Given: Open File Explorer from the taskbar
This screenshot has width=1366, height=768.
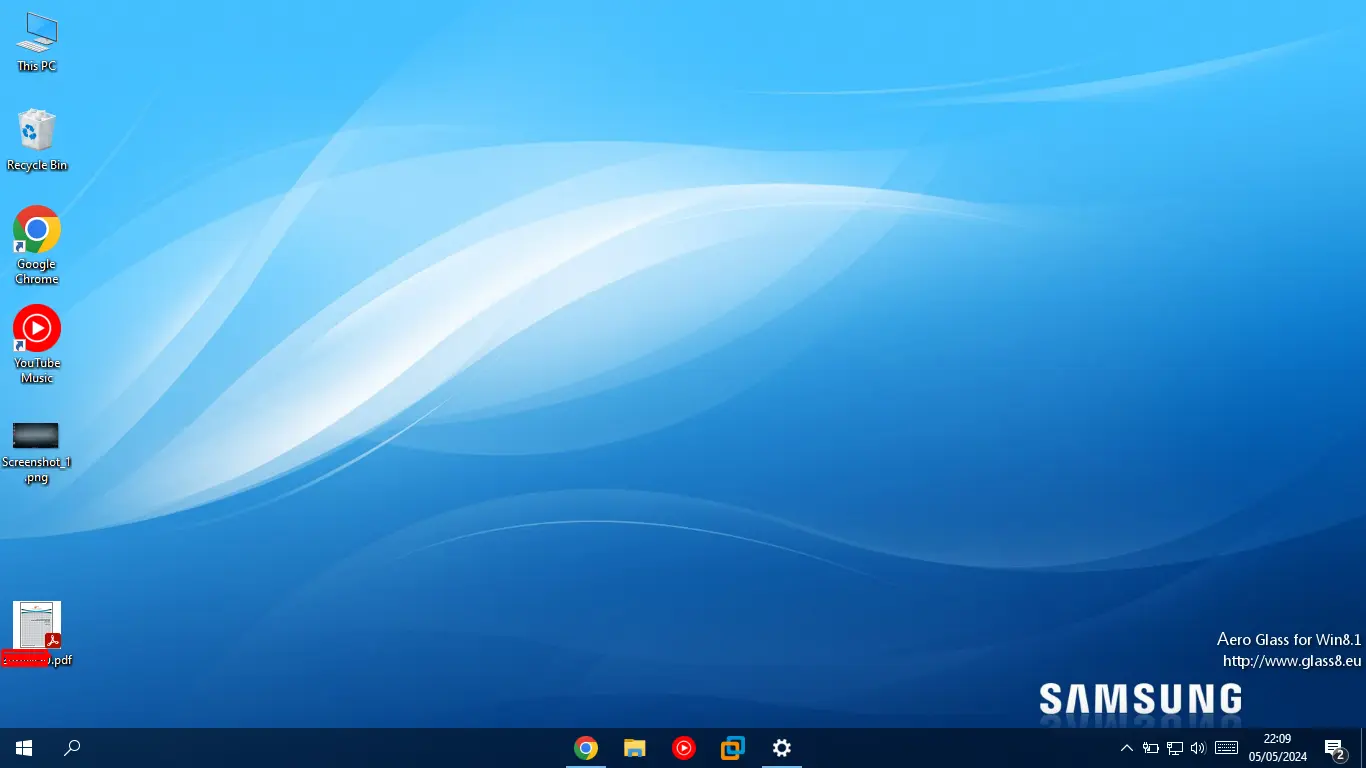Looking at the screenshot, I should (x=635, y=748).
